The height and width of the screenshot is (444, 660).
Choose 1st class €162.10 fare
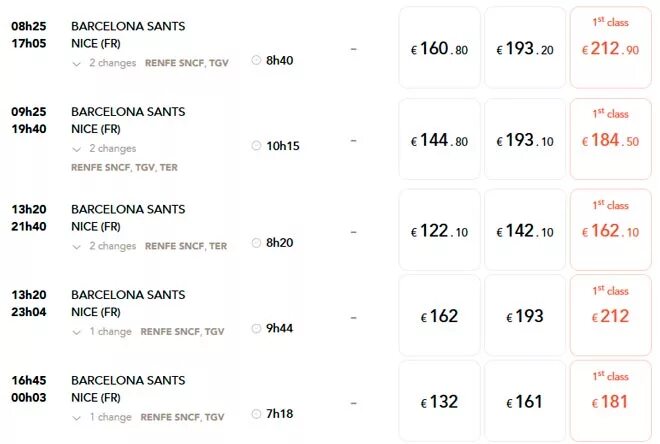611,230
